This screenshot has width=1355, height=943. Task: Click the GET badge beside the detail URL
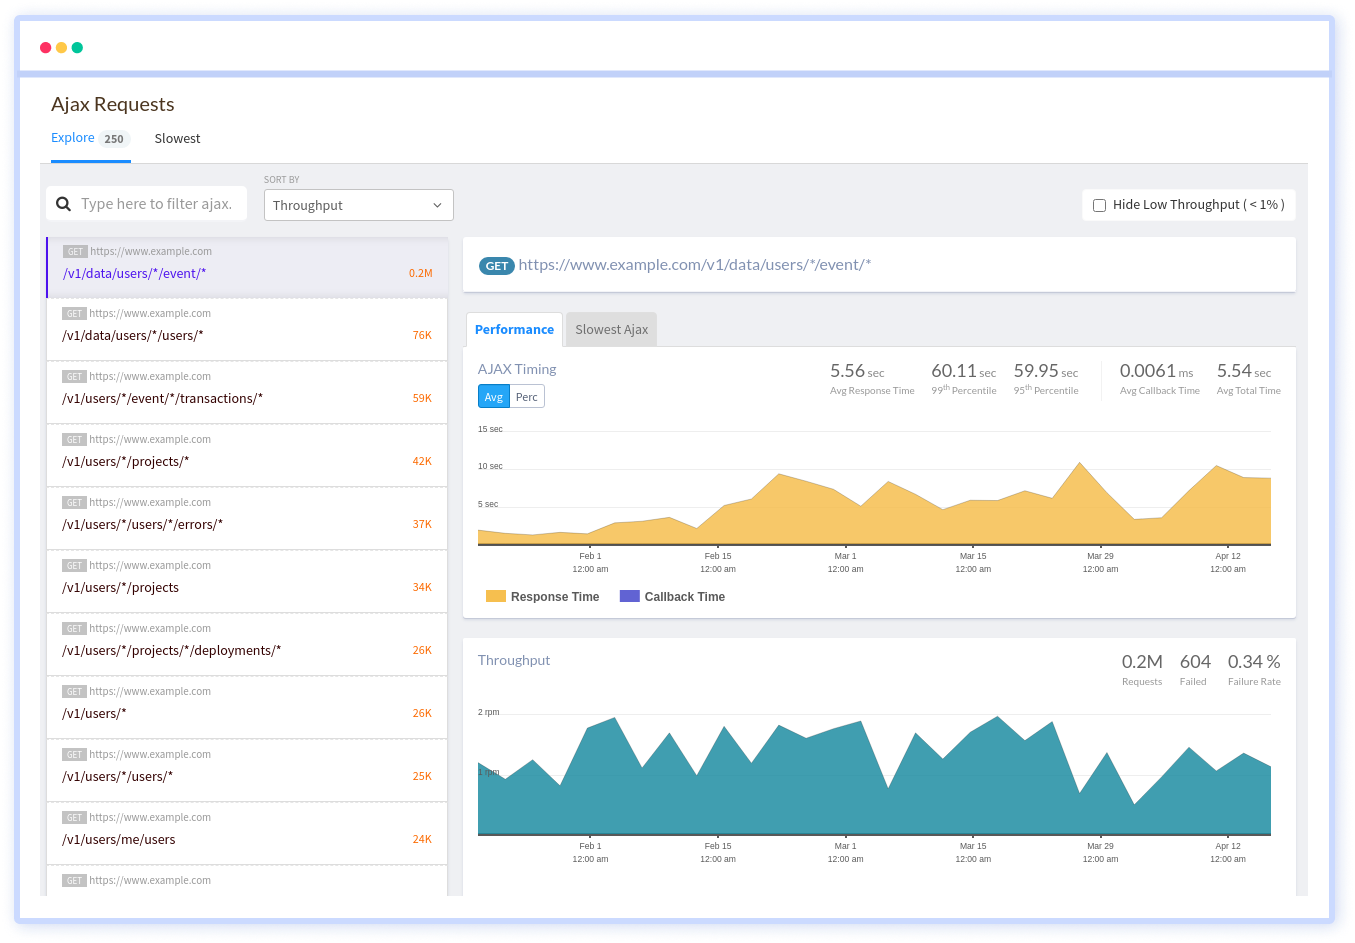[497, 265]
